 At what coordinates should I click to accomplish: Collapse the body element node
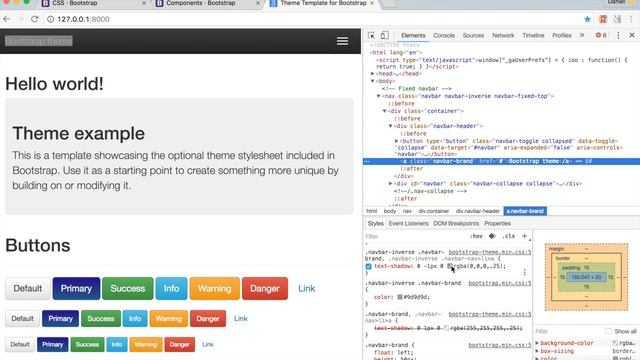(x=372, y=81)
